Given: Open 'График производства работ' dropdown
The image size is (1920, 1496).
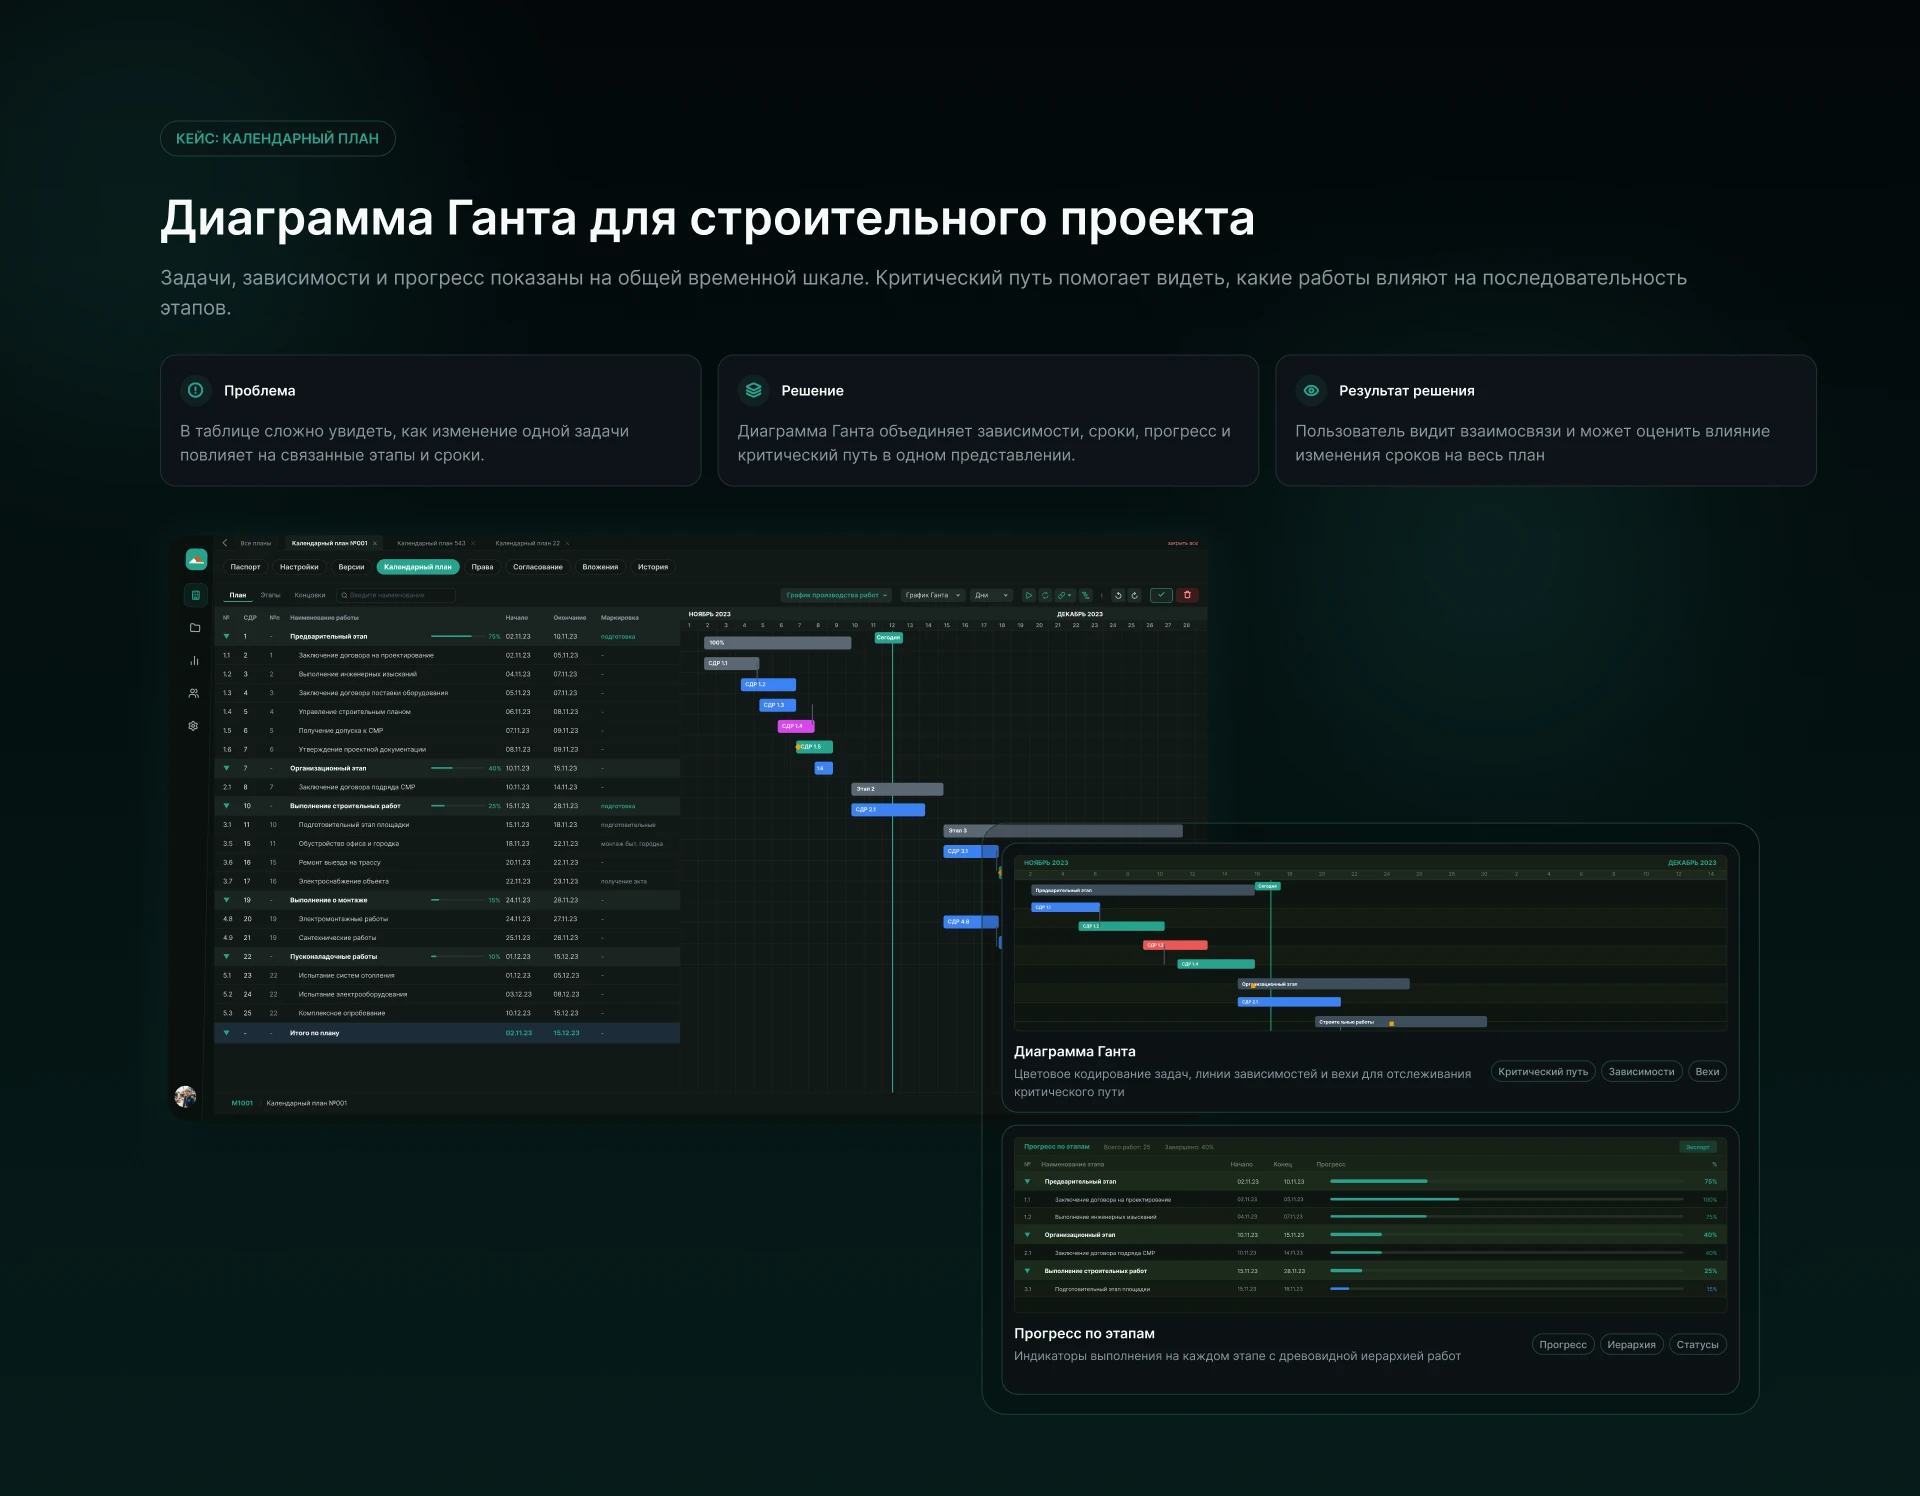Looking at the screenshot, I should pyautogui.click(x=836, y=595).
